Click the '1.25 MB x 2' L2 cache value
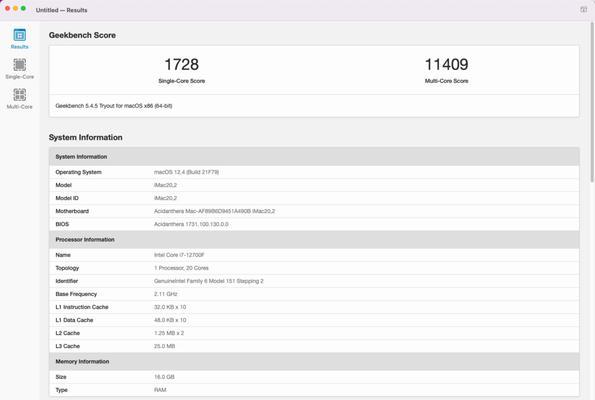Image resolution: width=595 pixels, height=400 pixels. click(x=169, y=333)
